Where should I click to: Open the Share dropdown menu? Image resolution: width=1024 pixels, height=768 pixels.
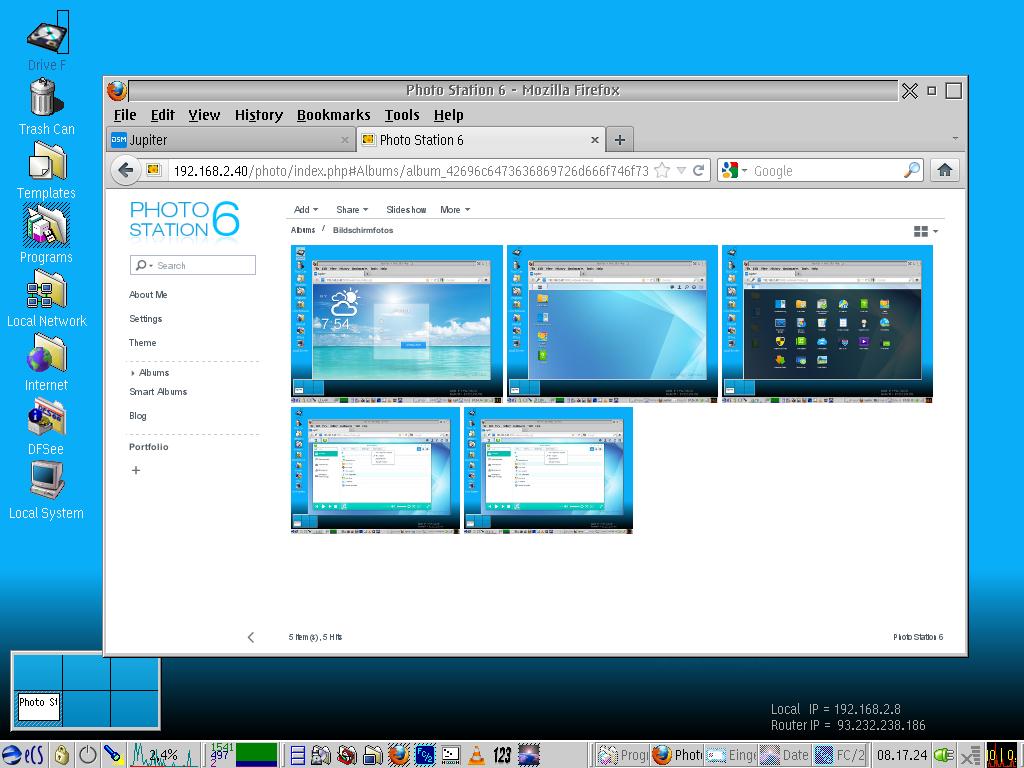[352, 210]
